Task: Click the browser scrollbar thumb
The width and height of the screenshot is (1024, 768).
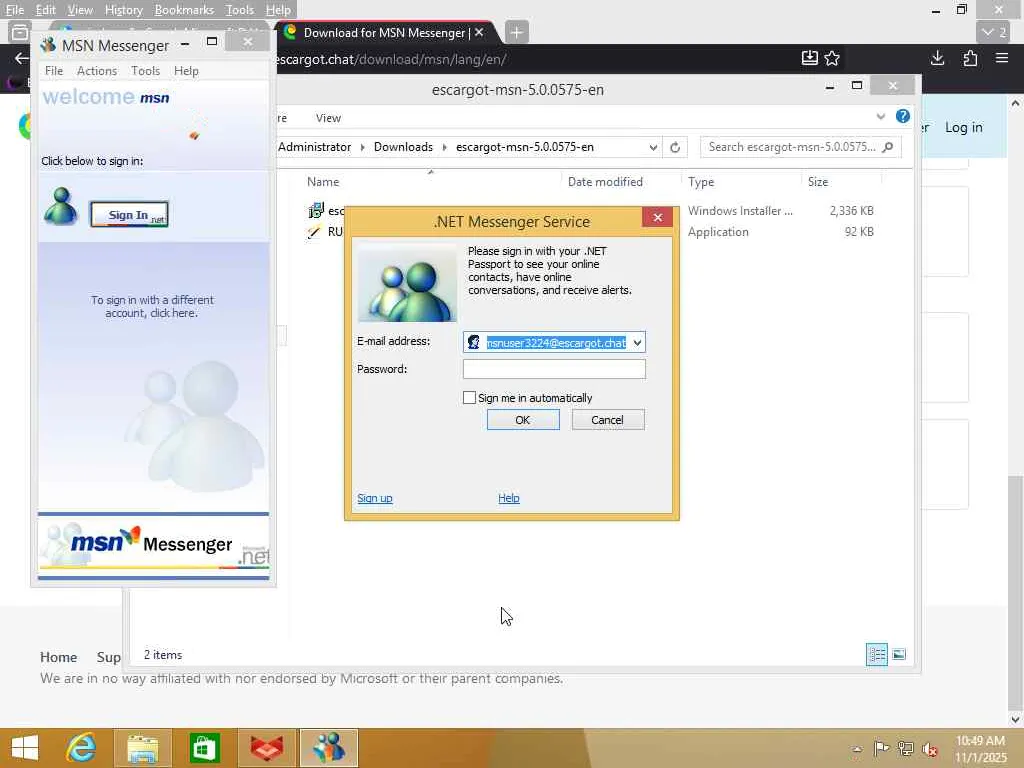Action: point(1016,592)
